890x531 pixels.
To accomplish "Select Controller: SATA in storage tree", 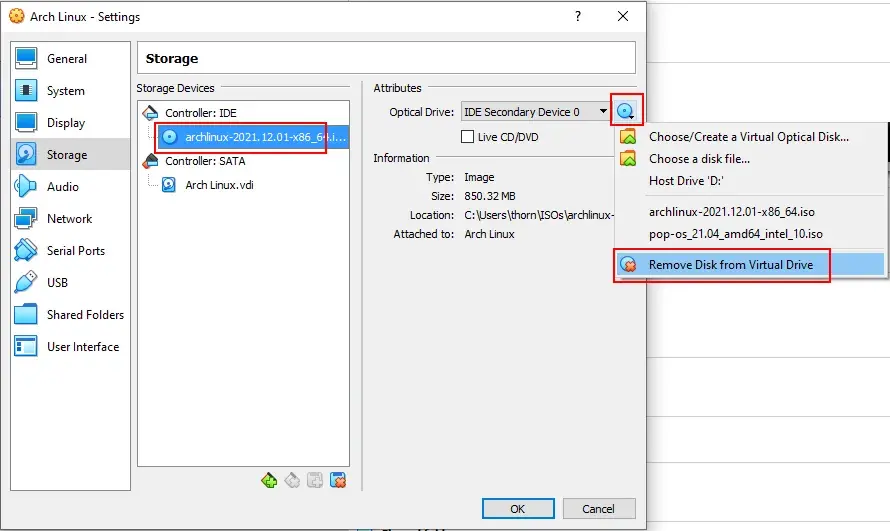I will pos(205,161).
